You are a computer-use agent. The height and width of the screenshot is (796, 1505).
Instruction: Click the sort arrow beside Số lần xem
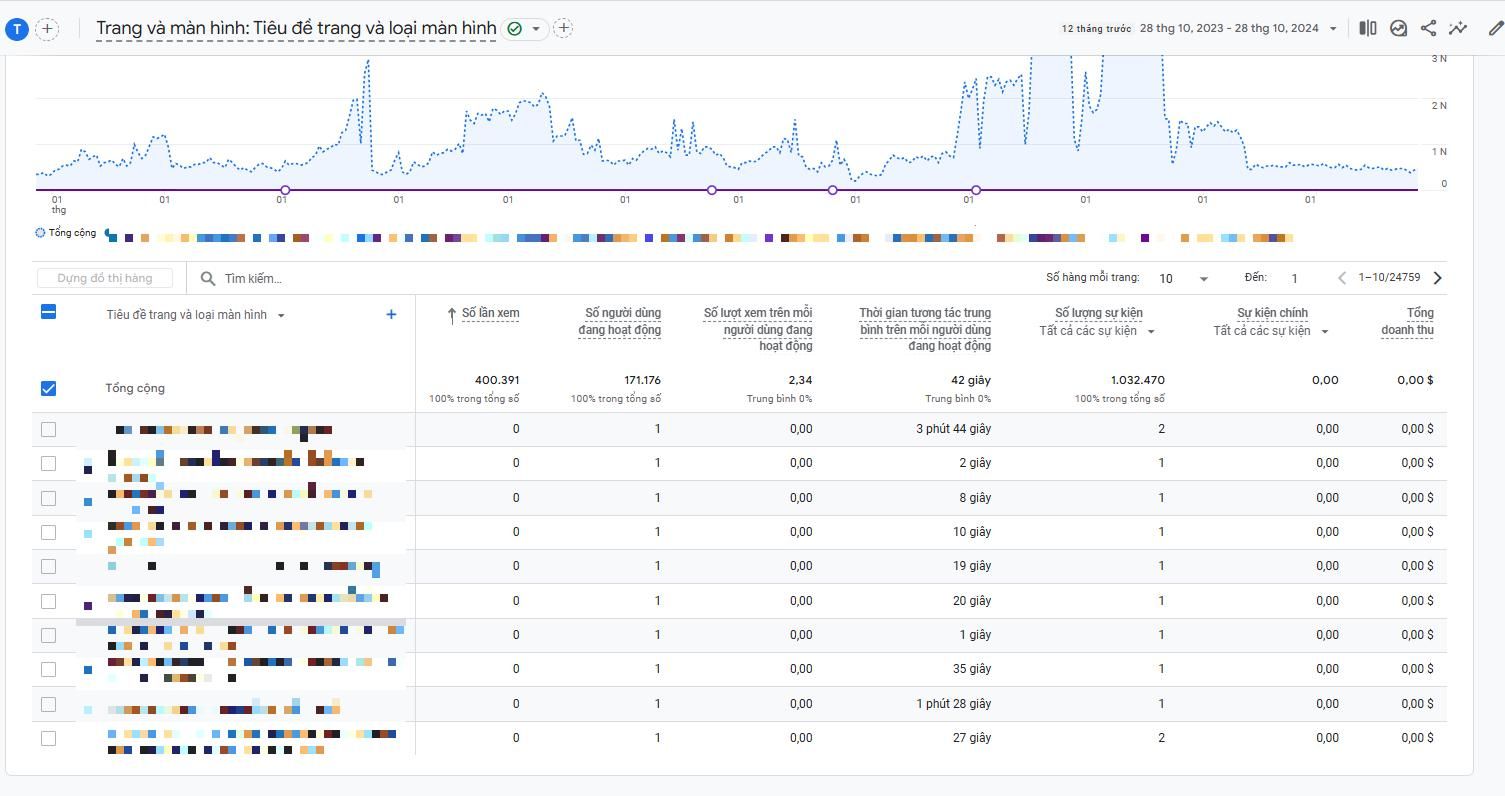(452, 315)
